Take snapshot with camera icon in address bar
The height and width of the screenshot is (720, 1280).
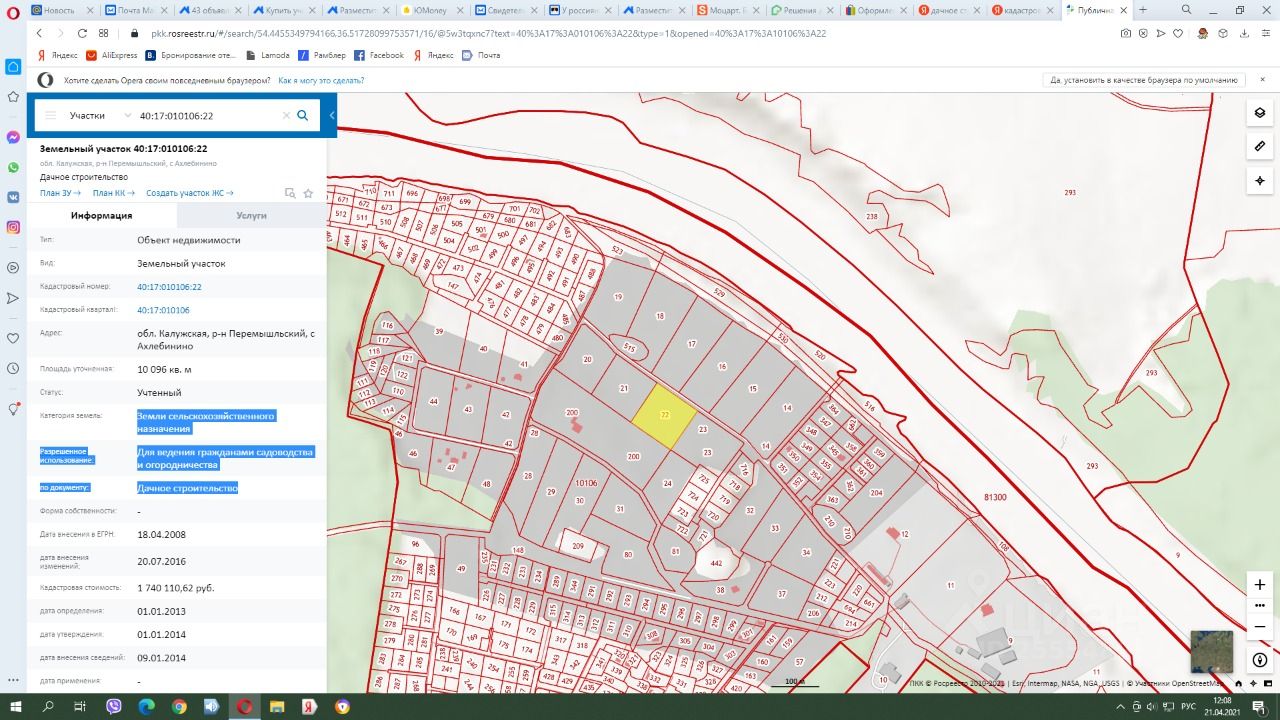(x=1126, y=33)
